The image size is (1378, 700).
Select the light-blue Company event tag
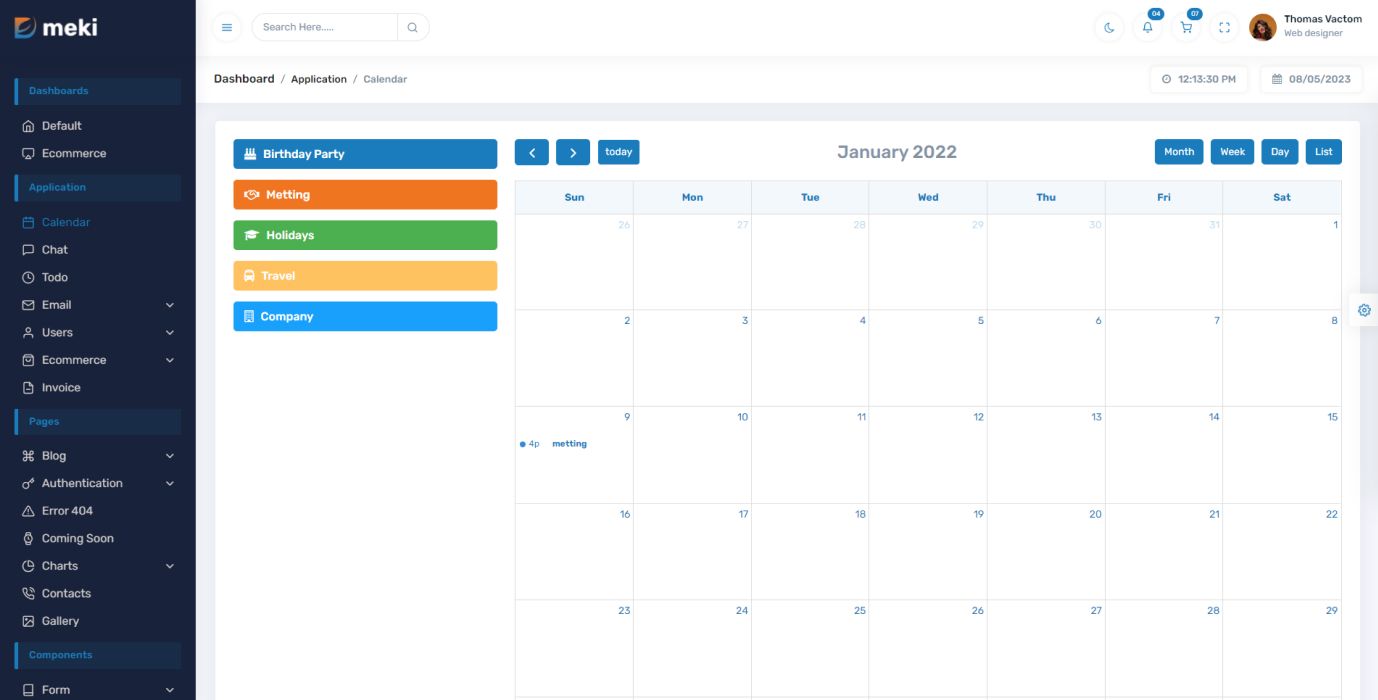[365, 316]
